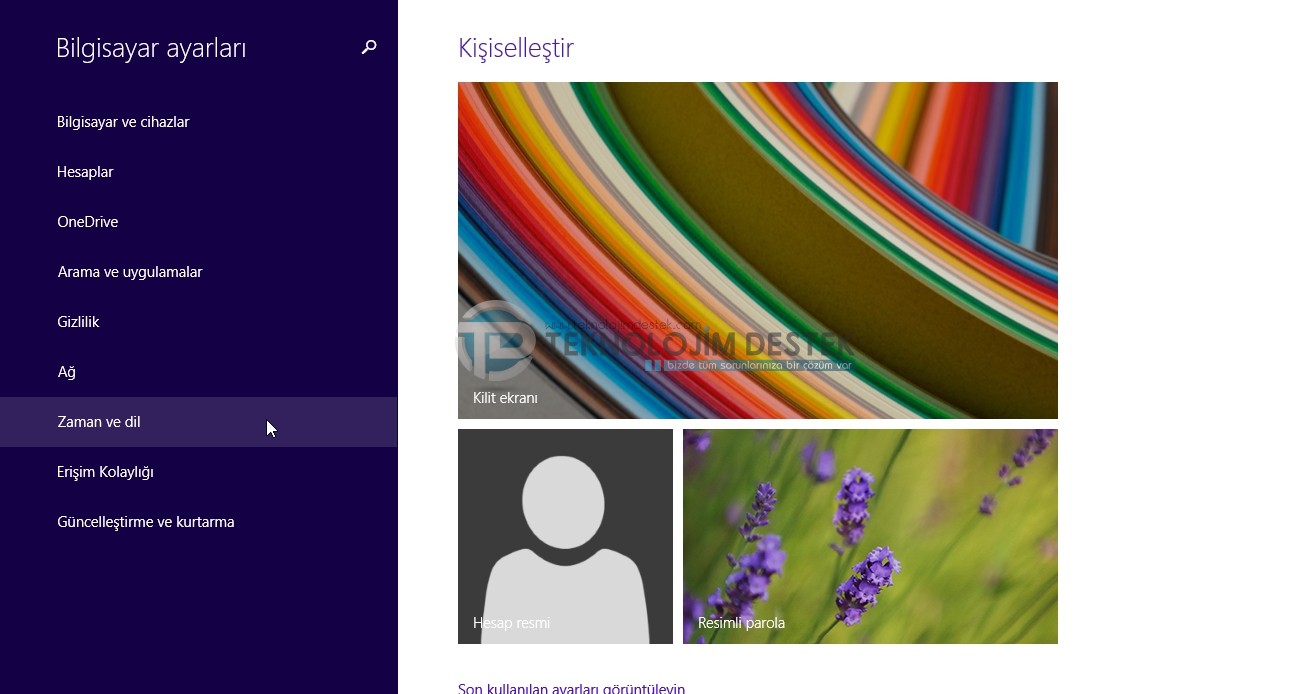This screenshot has width=1311, height=694.
Task: Click the Hesap resmi tile
Action: (x=565, y=536)
